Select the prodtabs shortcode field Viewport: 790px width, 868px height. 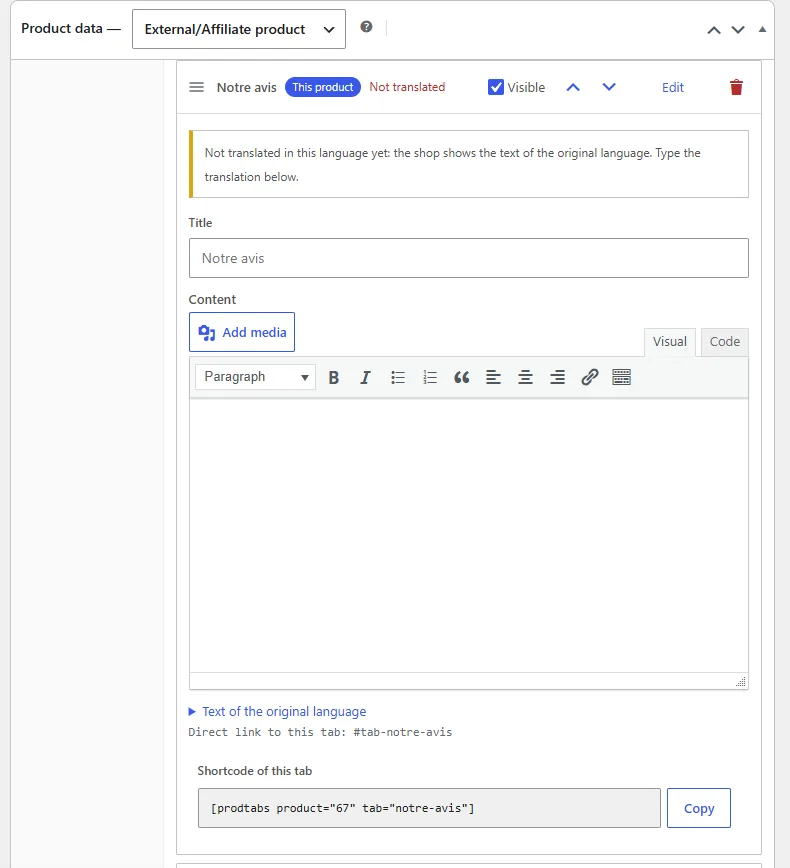pos(429,808)
